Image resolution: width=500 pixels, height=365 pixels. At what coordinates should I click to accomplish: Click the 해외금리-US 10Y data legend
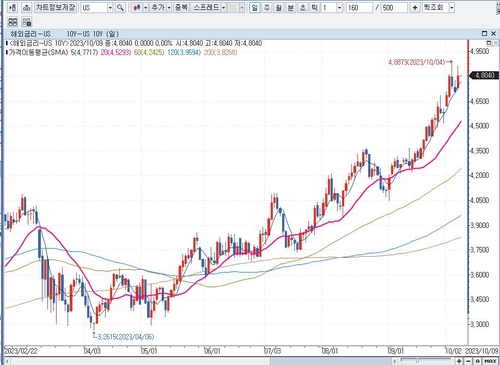point(135,43)
